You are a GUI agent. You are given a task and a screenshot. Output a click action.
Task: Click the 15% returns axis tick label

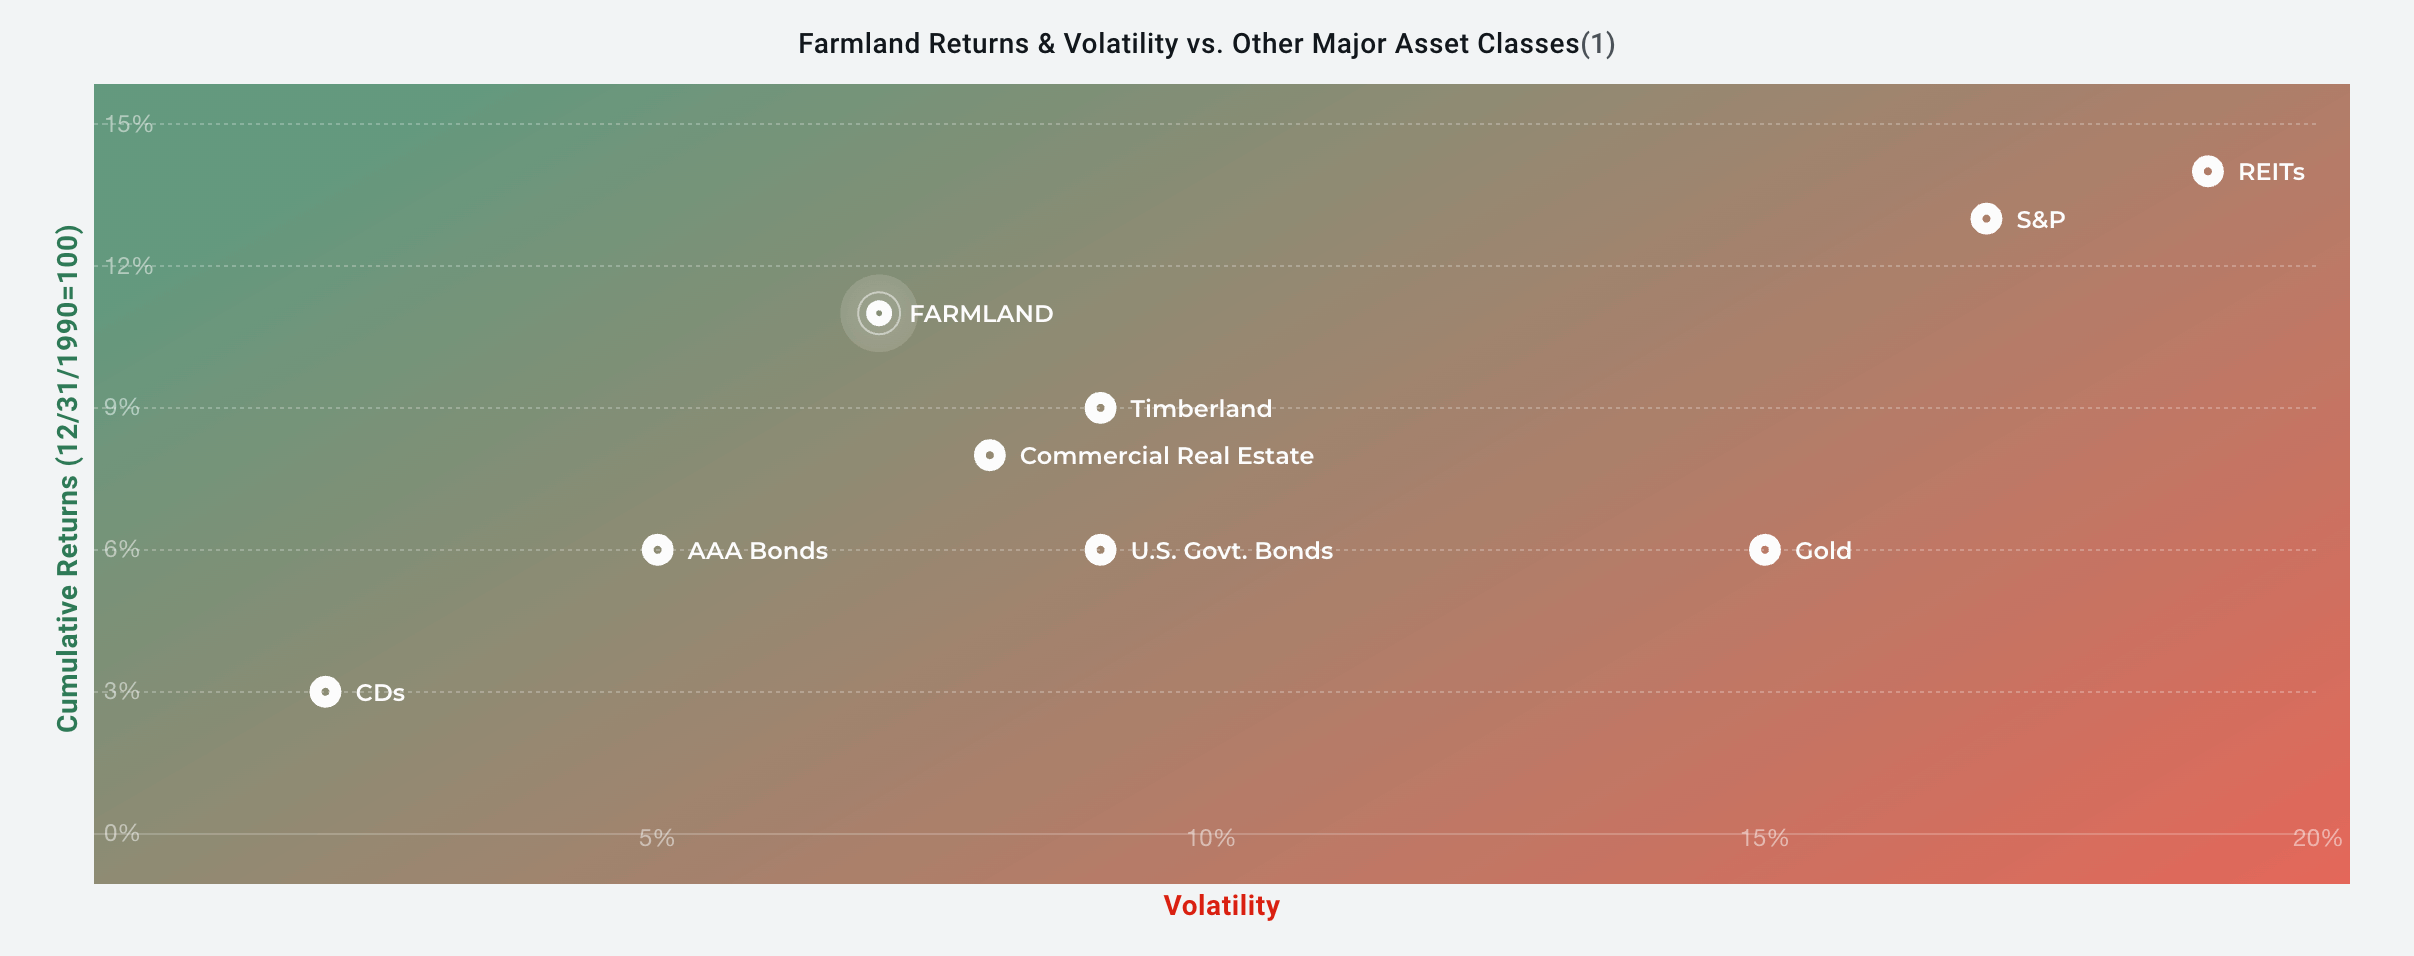click(x=129, y=124)
